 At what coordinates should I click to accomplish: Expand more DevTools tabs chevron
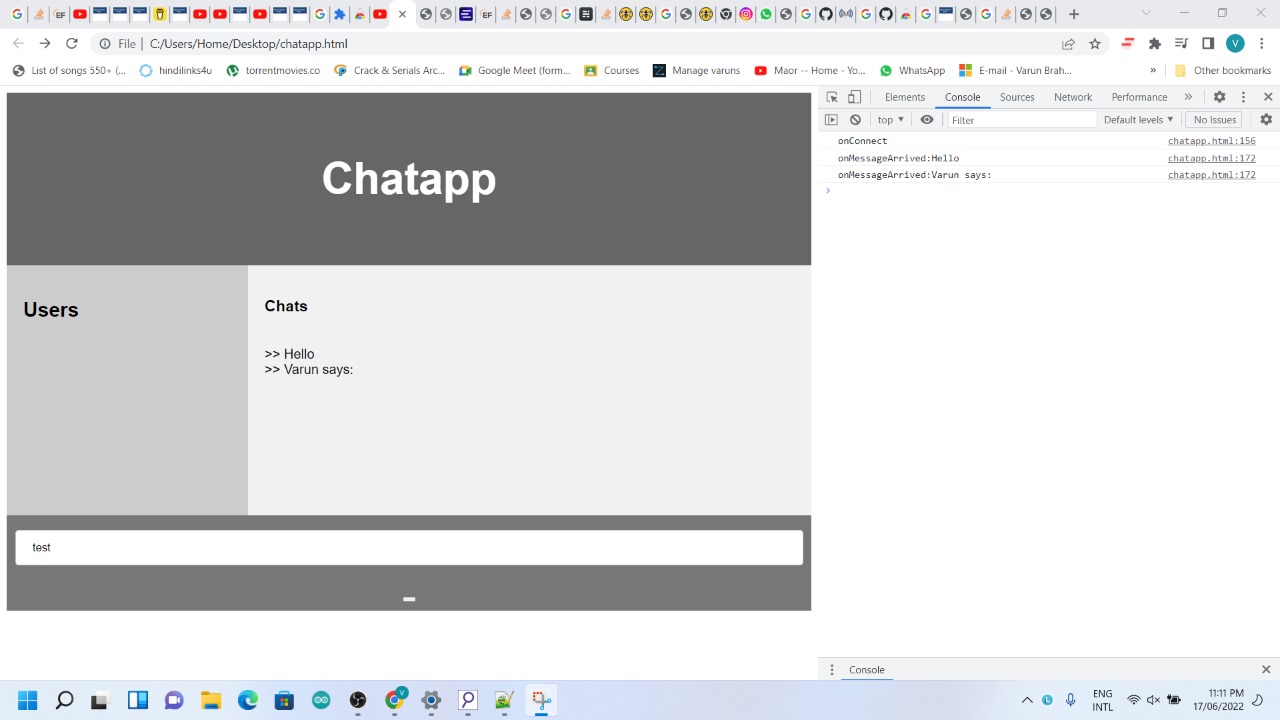1188,97
